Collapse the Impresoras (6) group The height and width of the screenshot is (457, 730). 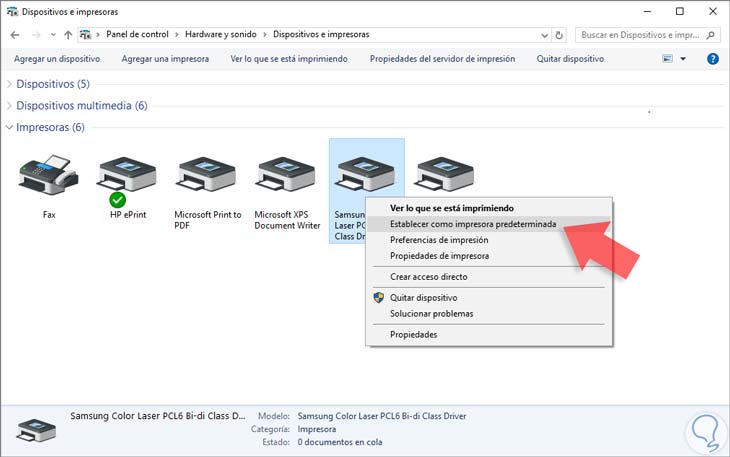click(9, 127)
